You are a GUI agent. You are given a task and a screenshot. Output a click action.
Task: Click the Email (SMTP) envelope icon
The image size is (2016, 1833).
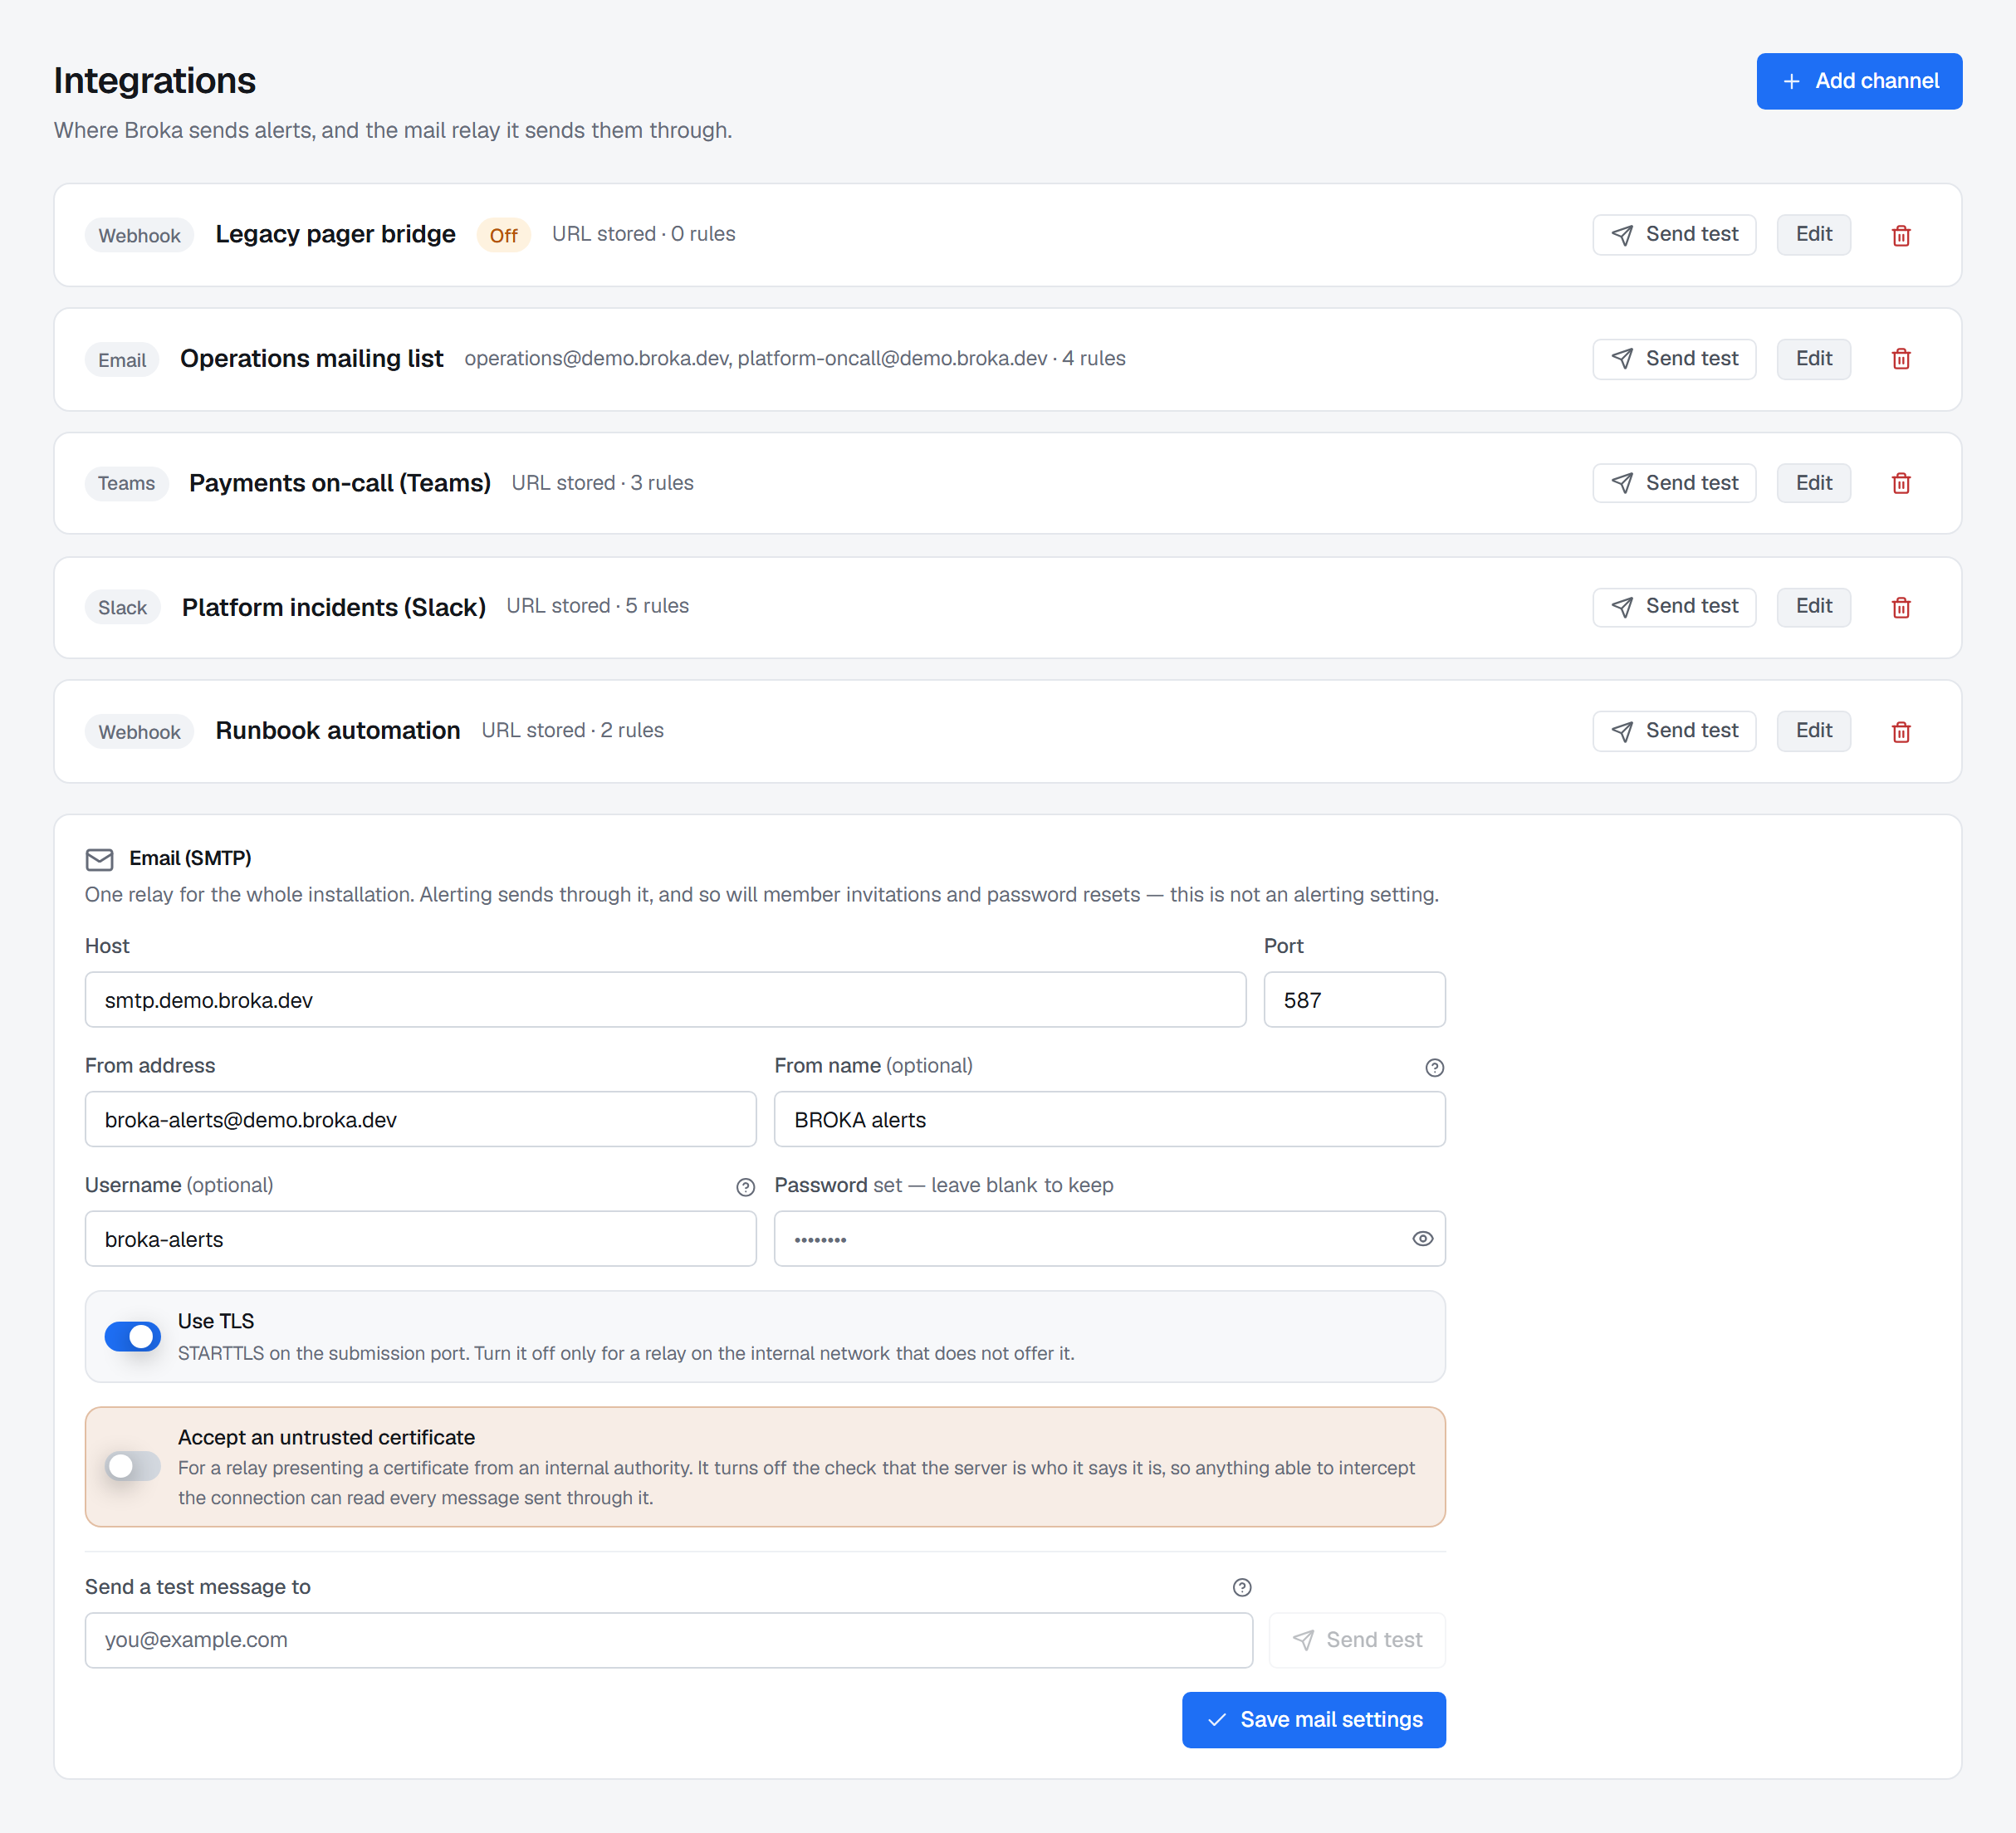pos(99,859)
